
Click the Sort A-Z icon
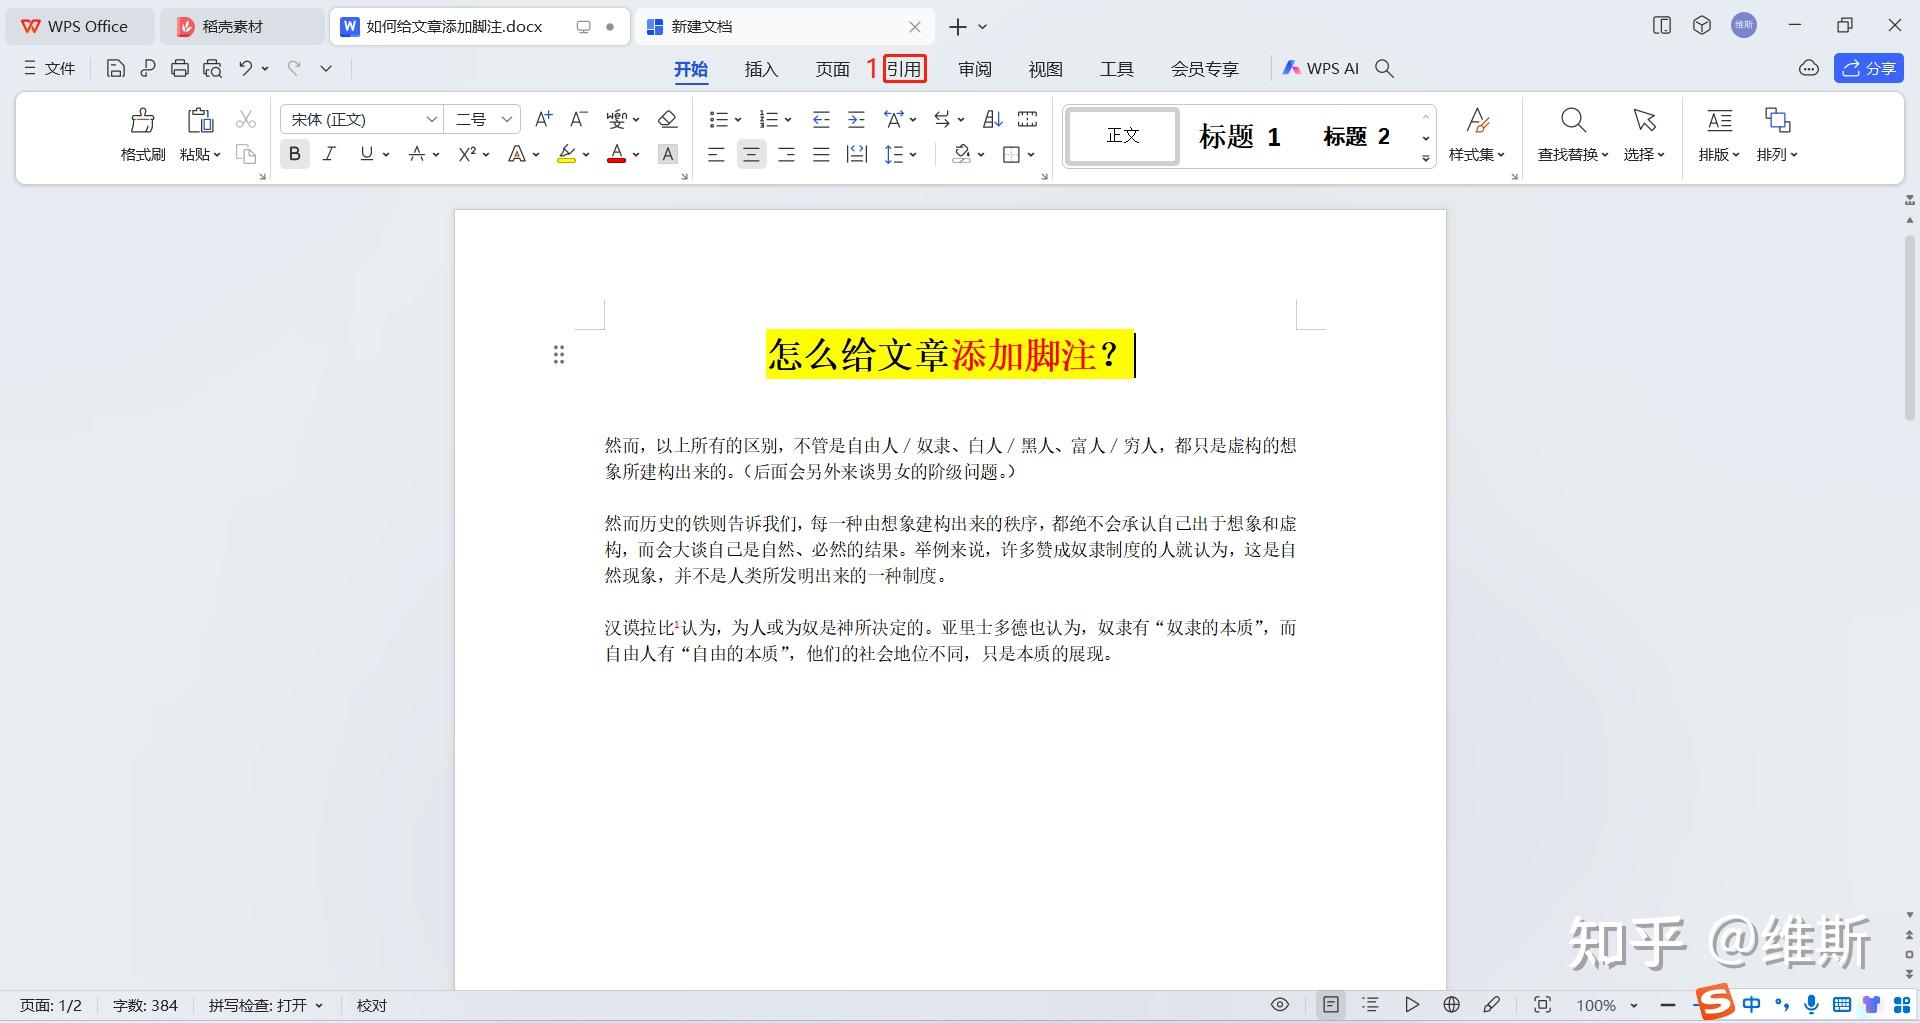(992, 119)
